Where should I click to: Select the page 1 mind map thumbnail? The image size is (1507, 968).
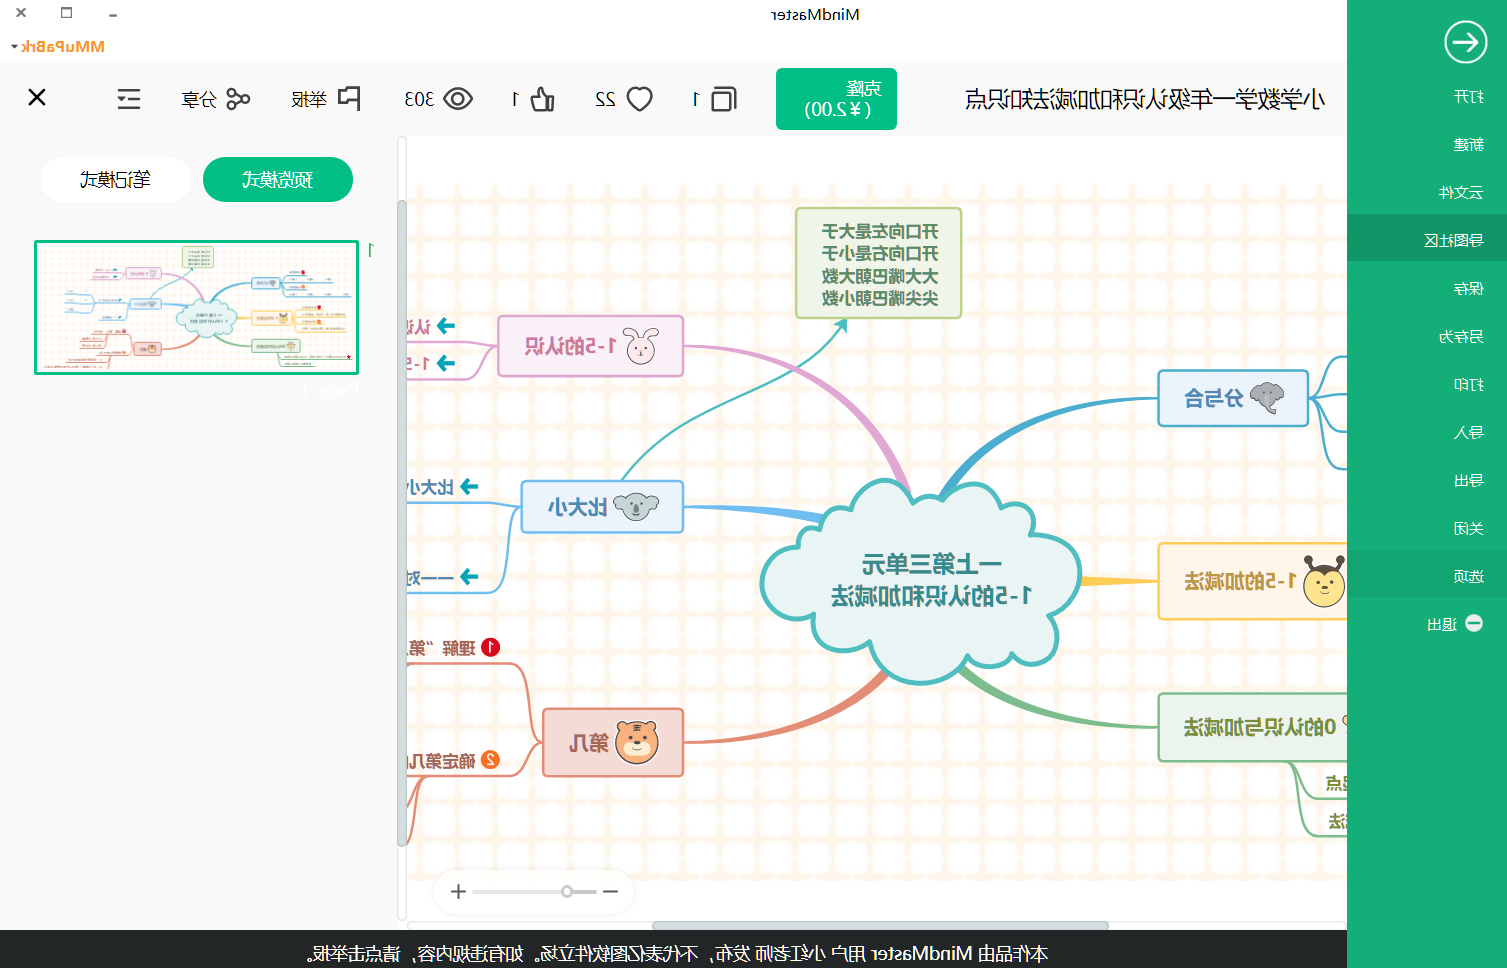click(x=196, y=307)
